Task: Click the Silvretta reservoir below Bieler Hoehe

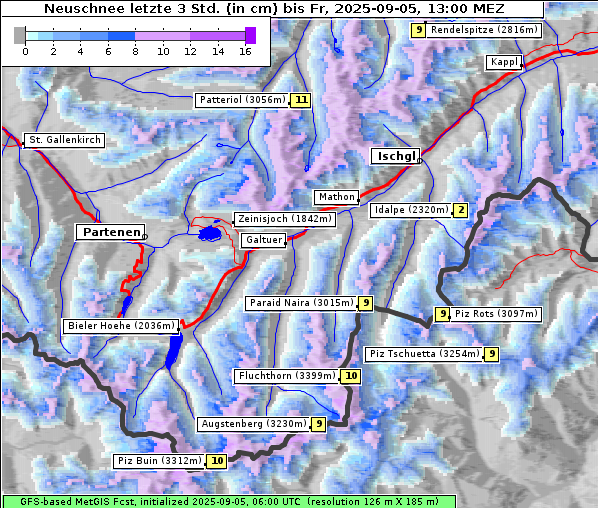Action: [174, 351]
